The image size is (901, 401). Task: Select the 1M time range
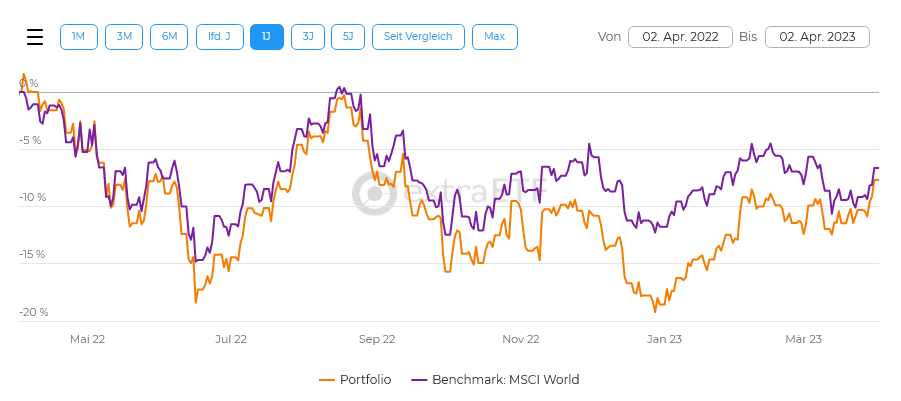tap(78, 37)
